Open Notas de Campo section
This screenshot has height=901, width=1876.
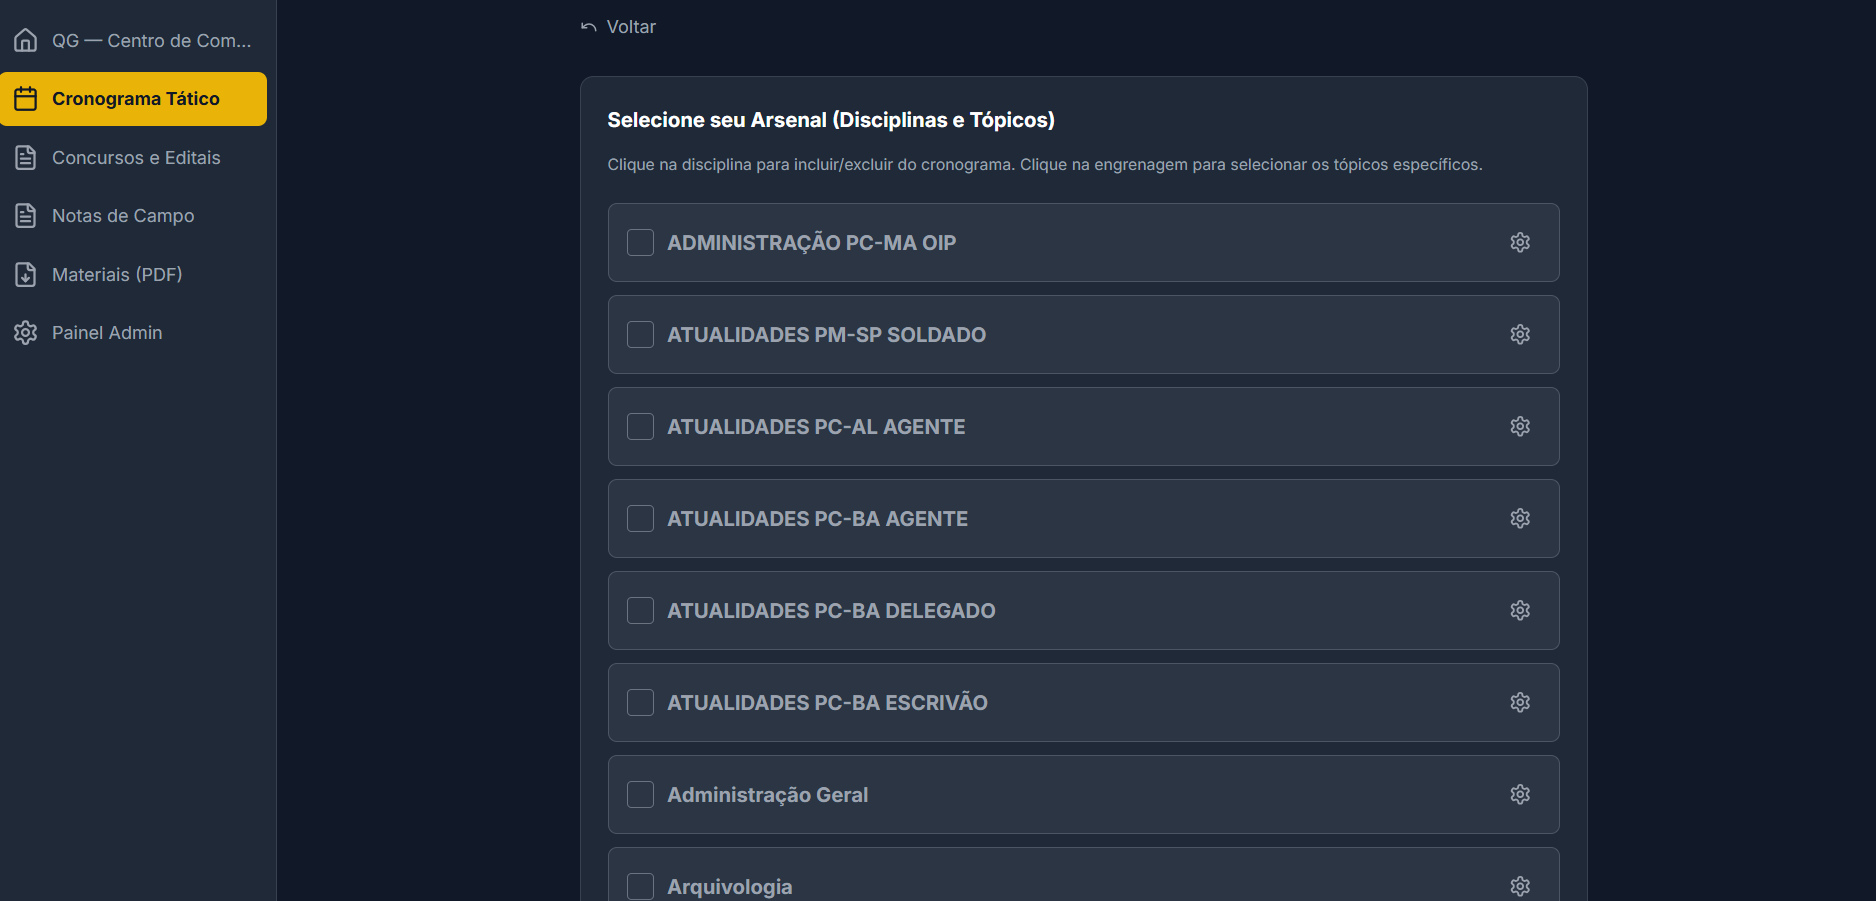pyautogui.click(x=133, y=216)
